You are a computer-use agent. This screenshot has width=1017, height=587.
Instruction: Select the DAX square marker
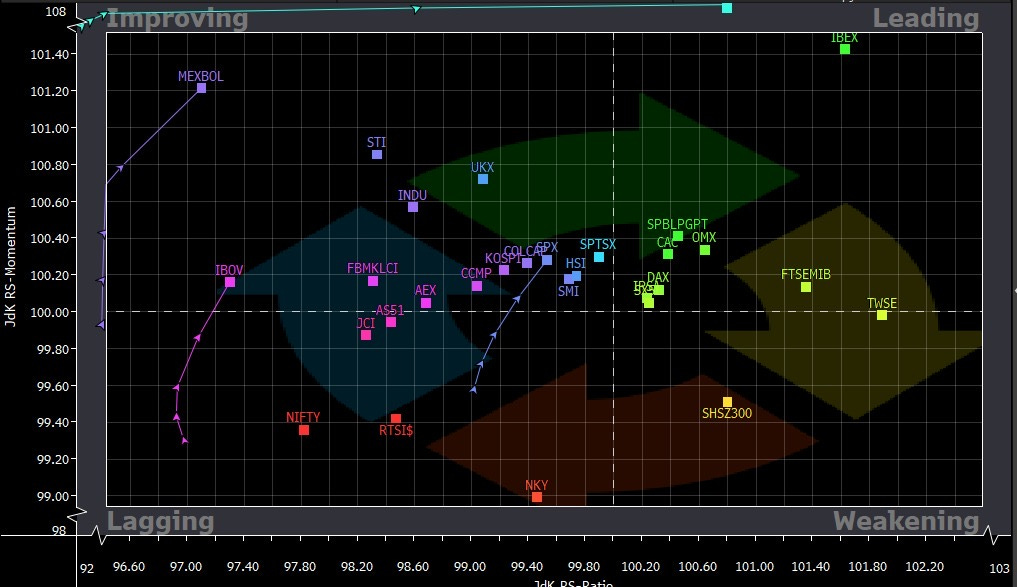point(659,290)
